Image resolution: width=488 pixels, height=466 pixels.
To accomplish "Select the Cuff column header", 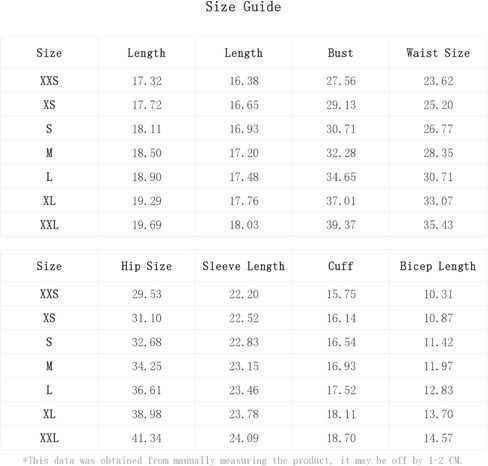I will tap(340, 266).
